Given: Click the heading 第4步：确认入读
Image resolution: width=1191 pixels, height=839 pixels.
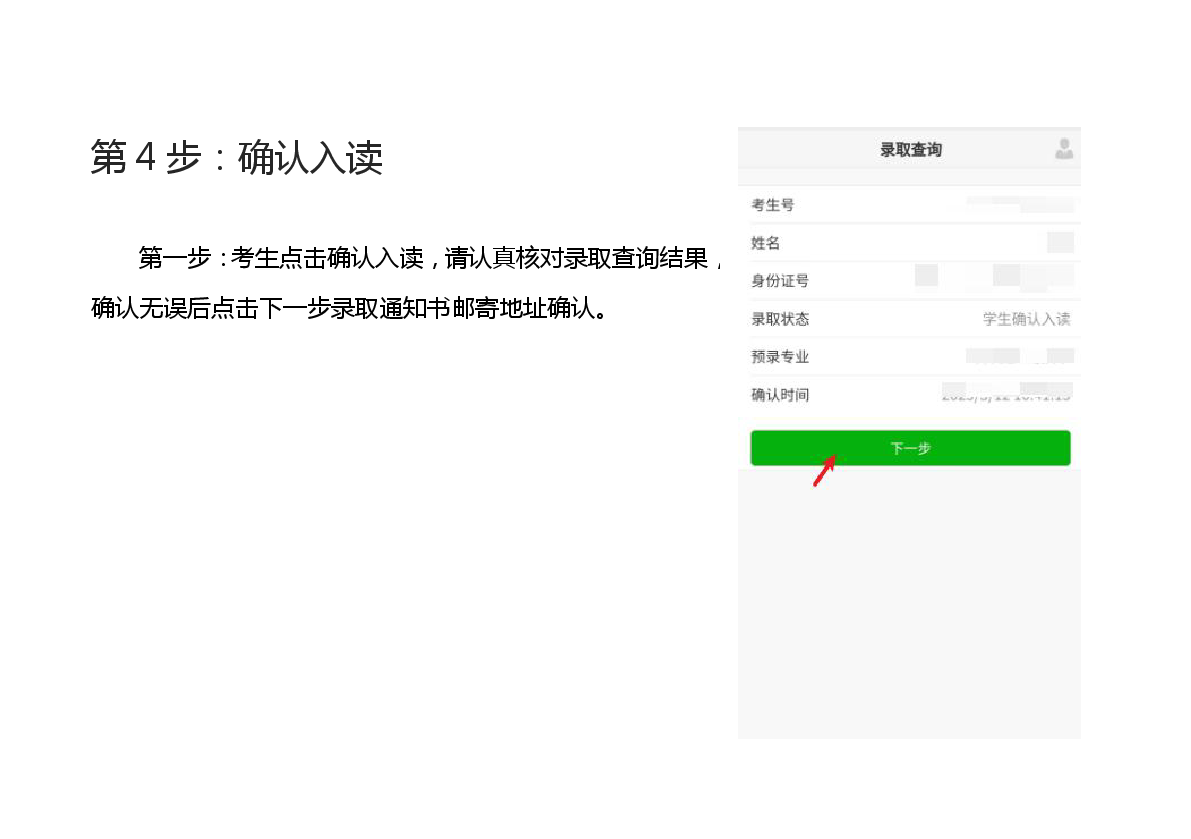Looking at the screenshot, I should coord(237,158).
